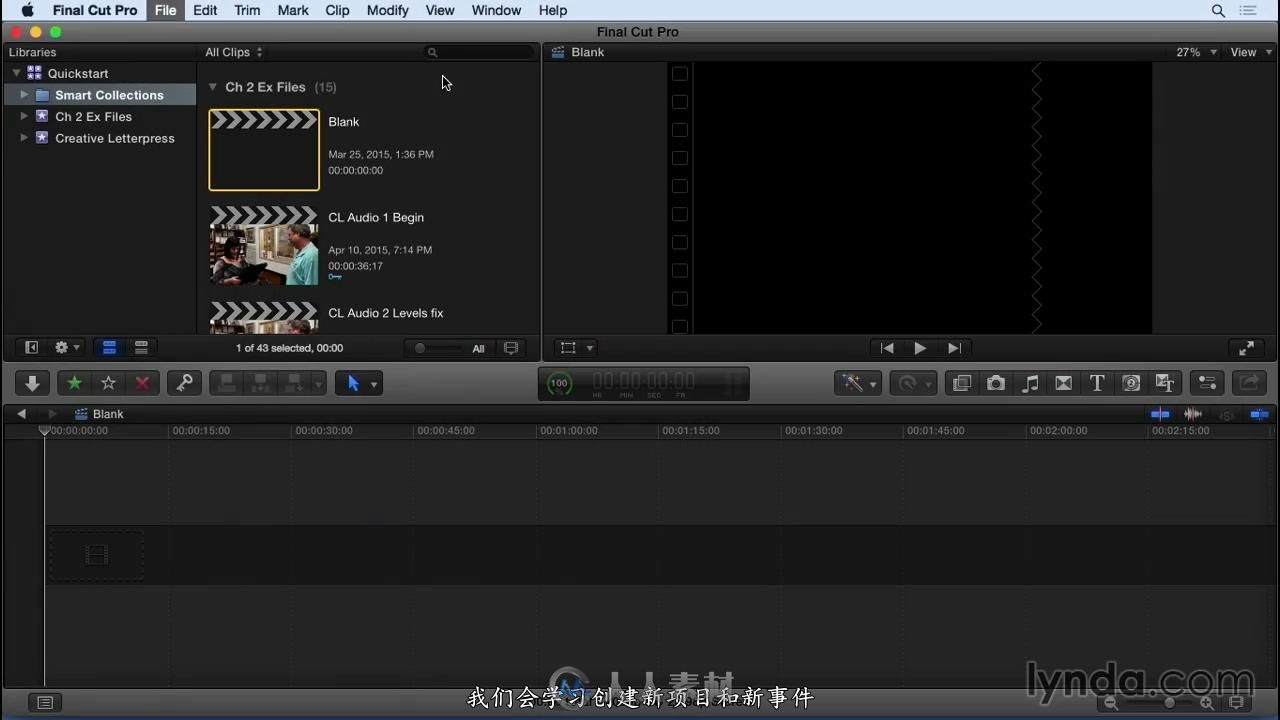Viewport: 1280px width, 720px height.
Task: Open the All Clips filter dropdown
Action: pyautogui.click(x=234, y=52)
